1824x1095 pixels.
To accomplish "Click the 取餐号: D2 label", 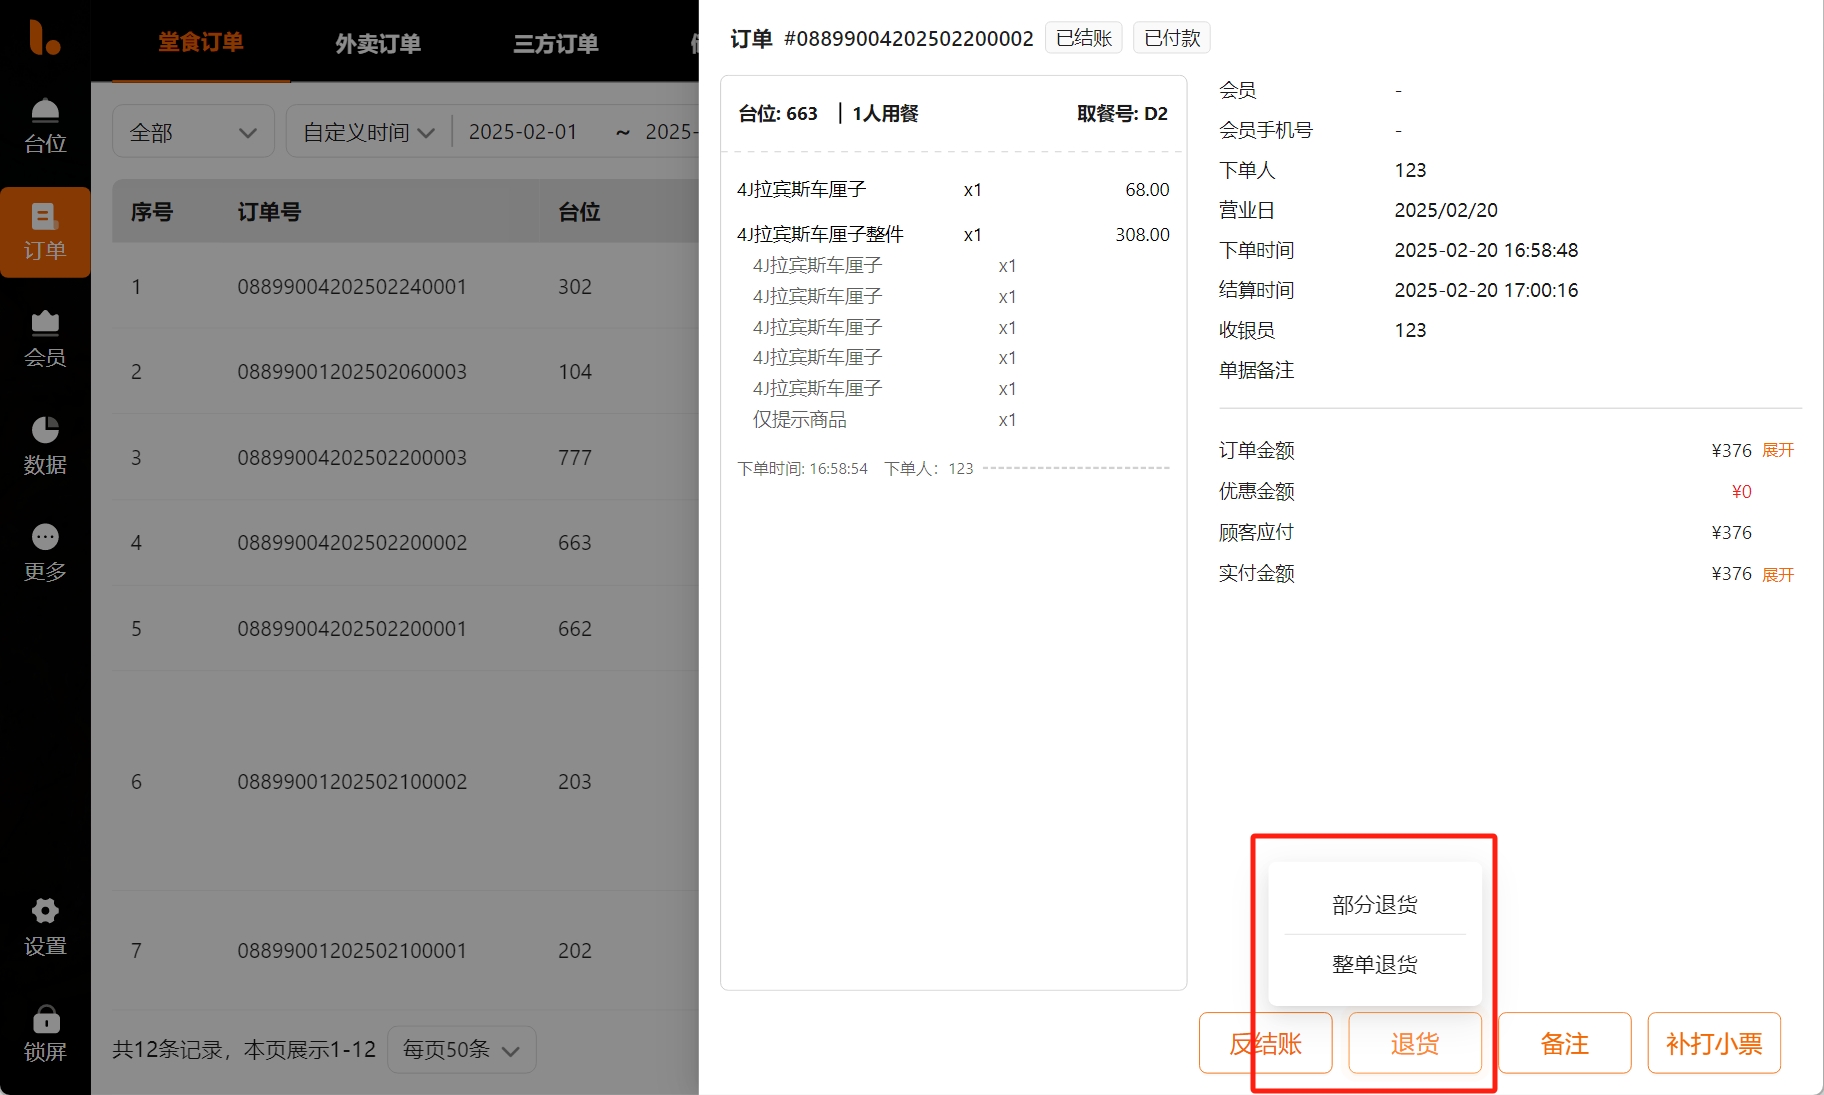I will 1122,114.
